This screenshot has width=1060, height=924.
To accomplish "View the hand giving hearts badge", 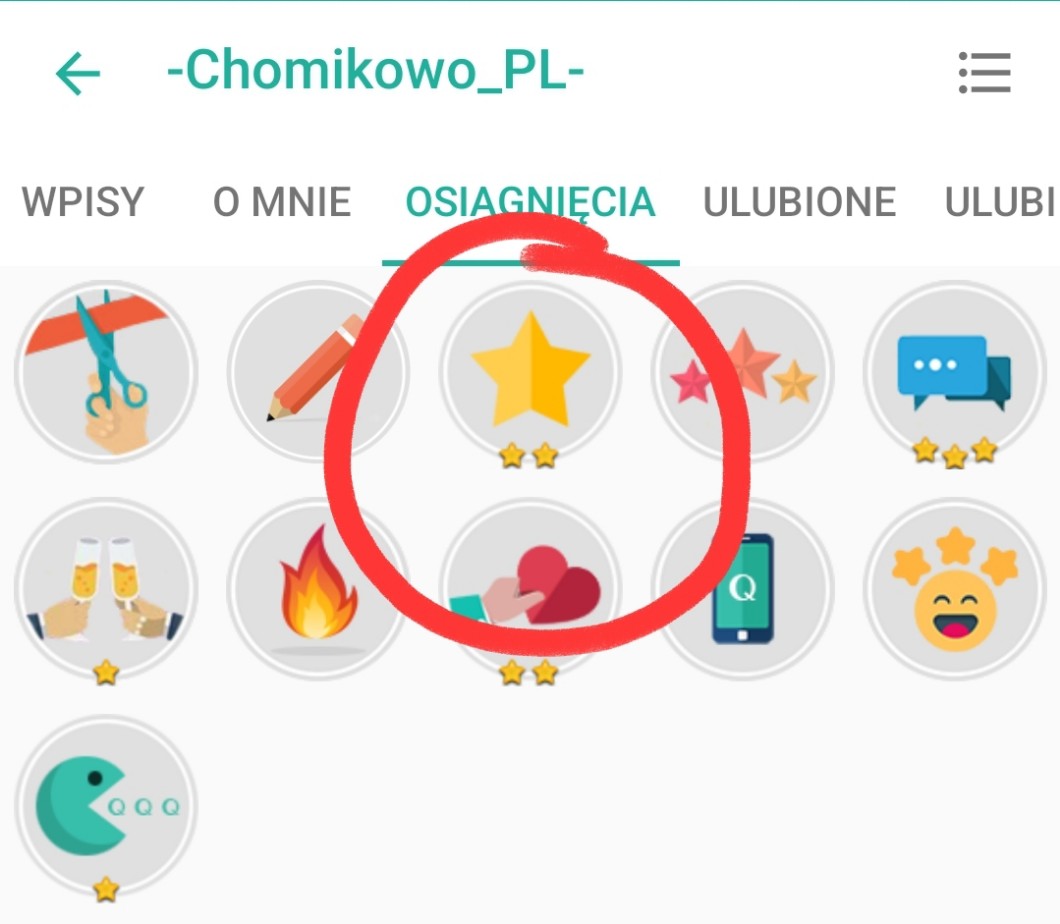I will point(530,589).
